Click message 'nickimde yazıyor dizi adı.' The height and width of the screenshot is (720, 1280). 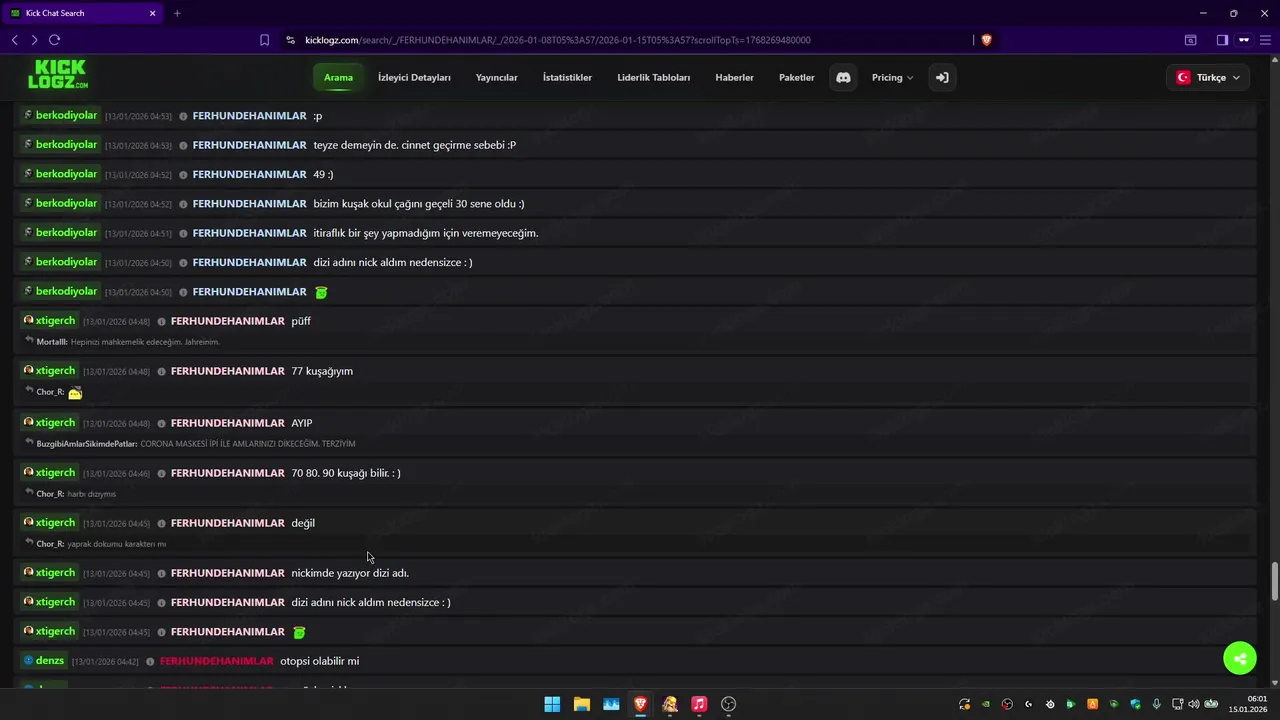(x=350, y=573)
